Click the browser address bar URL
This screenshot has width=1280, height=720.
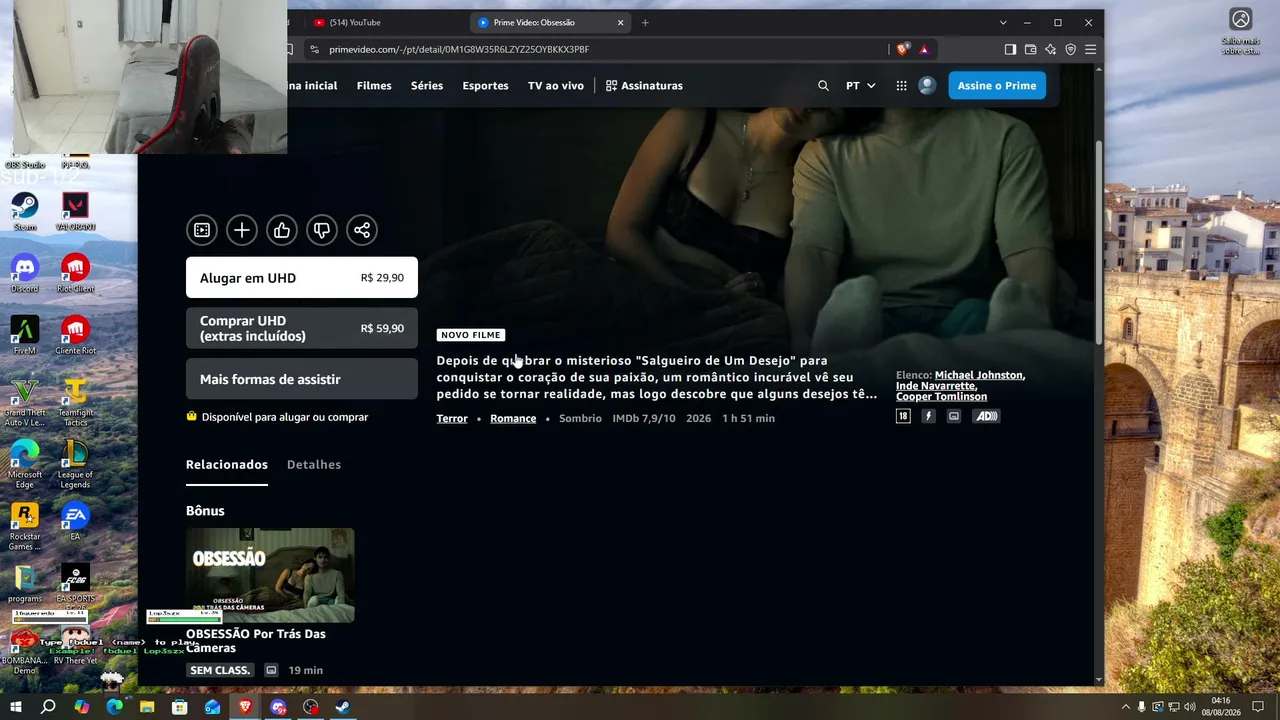pos(459,49)
